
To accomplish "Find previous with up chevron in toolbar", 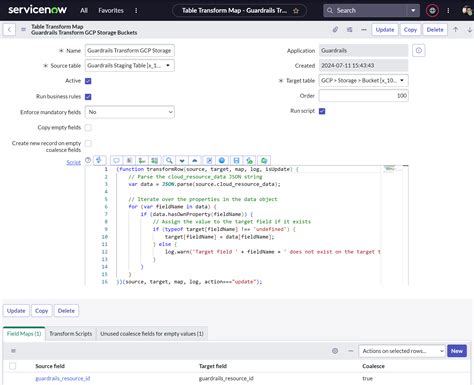I will [195, 161].
